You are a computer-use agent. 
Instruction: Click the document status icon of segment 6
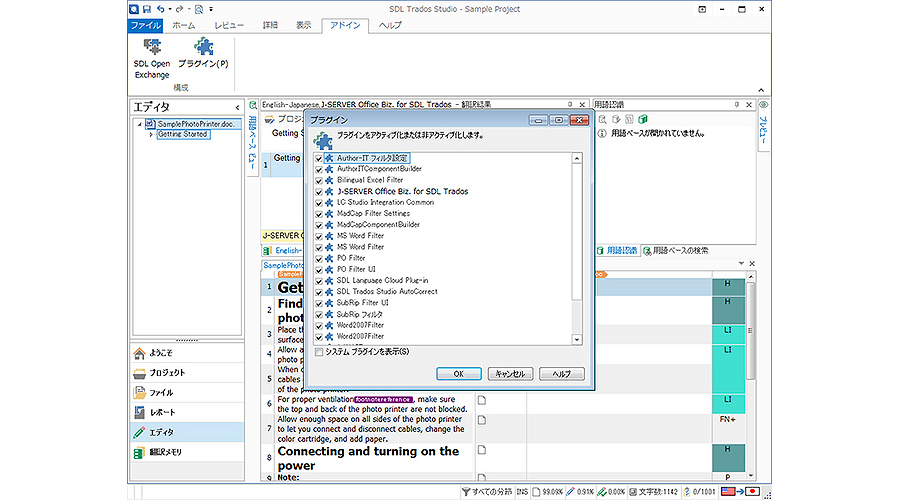[x=482, y=400]
